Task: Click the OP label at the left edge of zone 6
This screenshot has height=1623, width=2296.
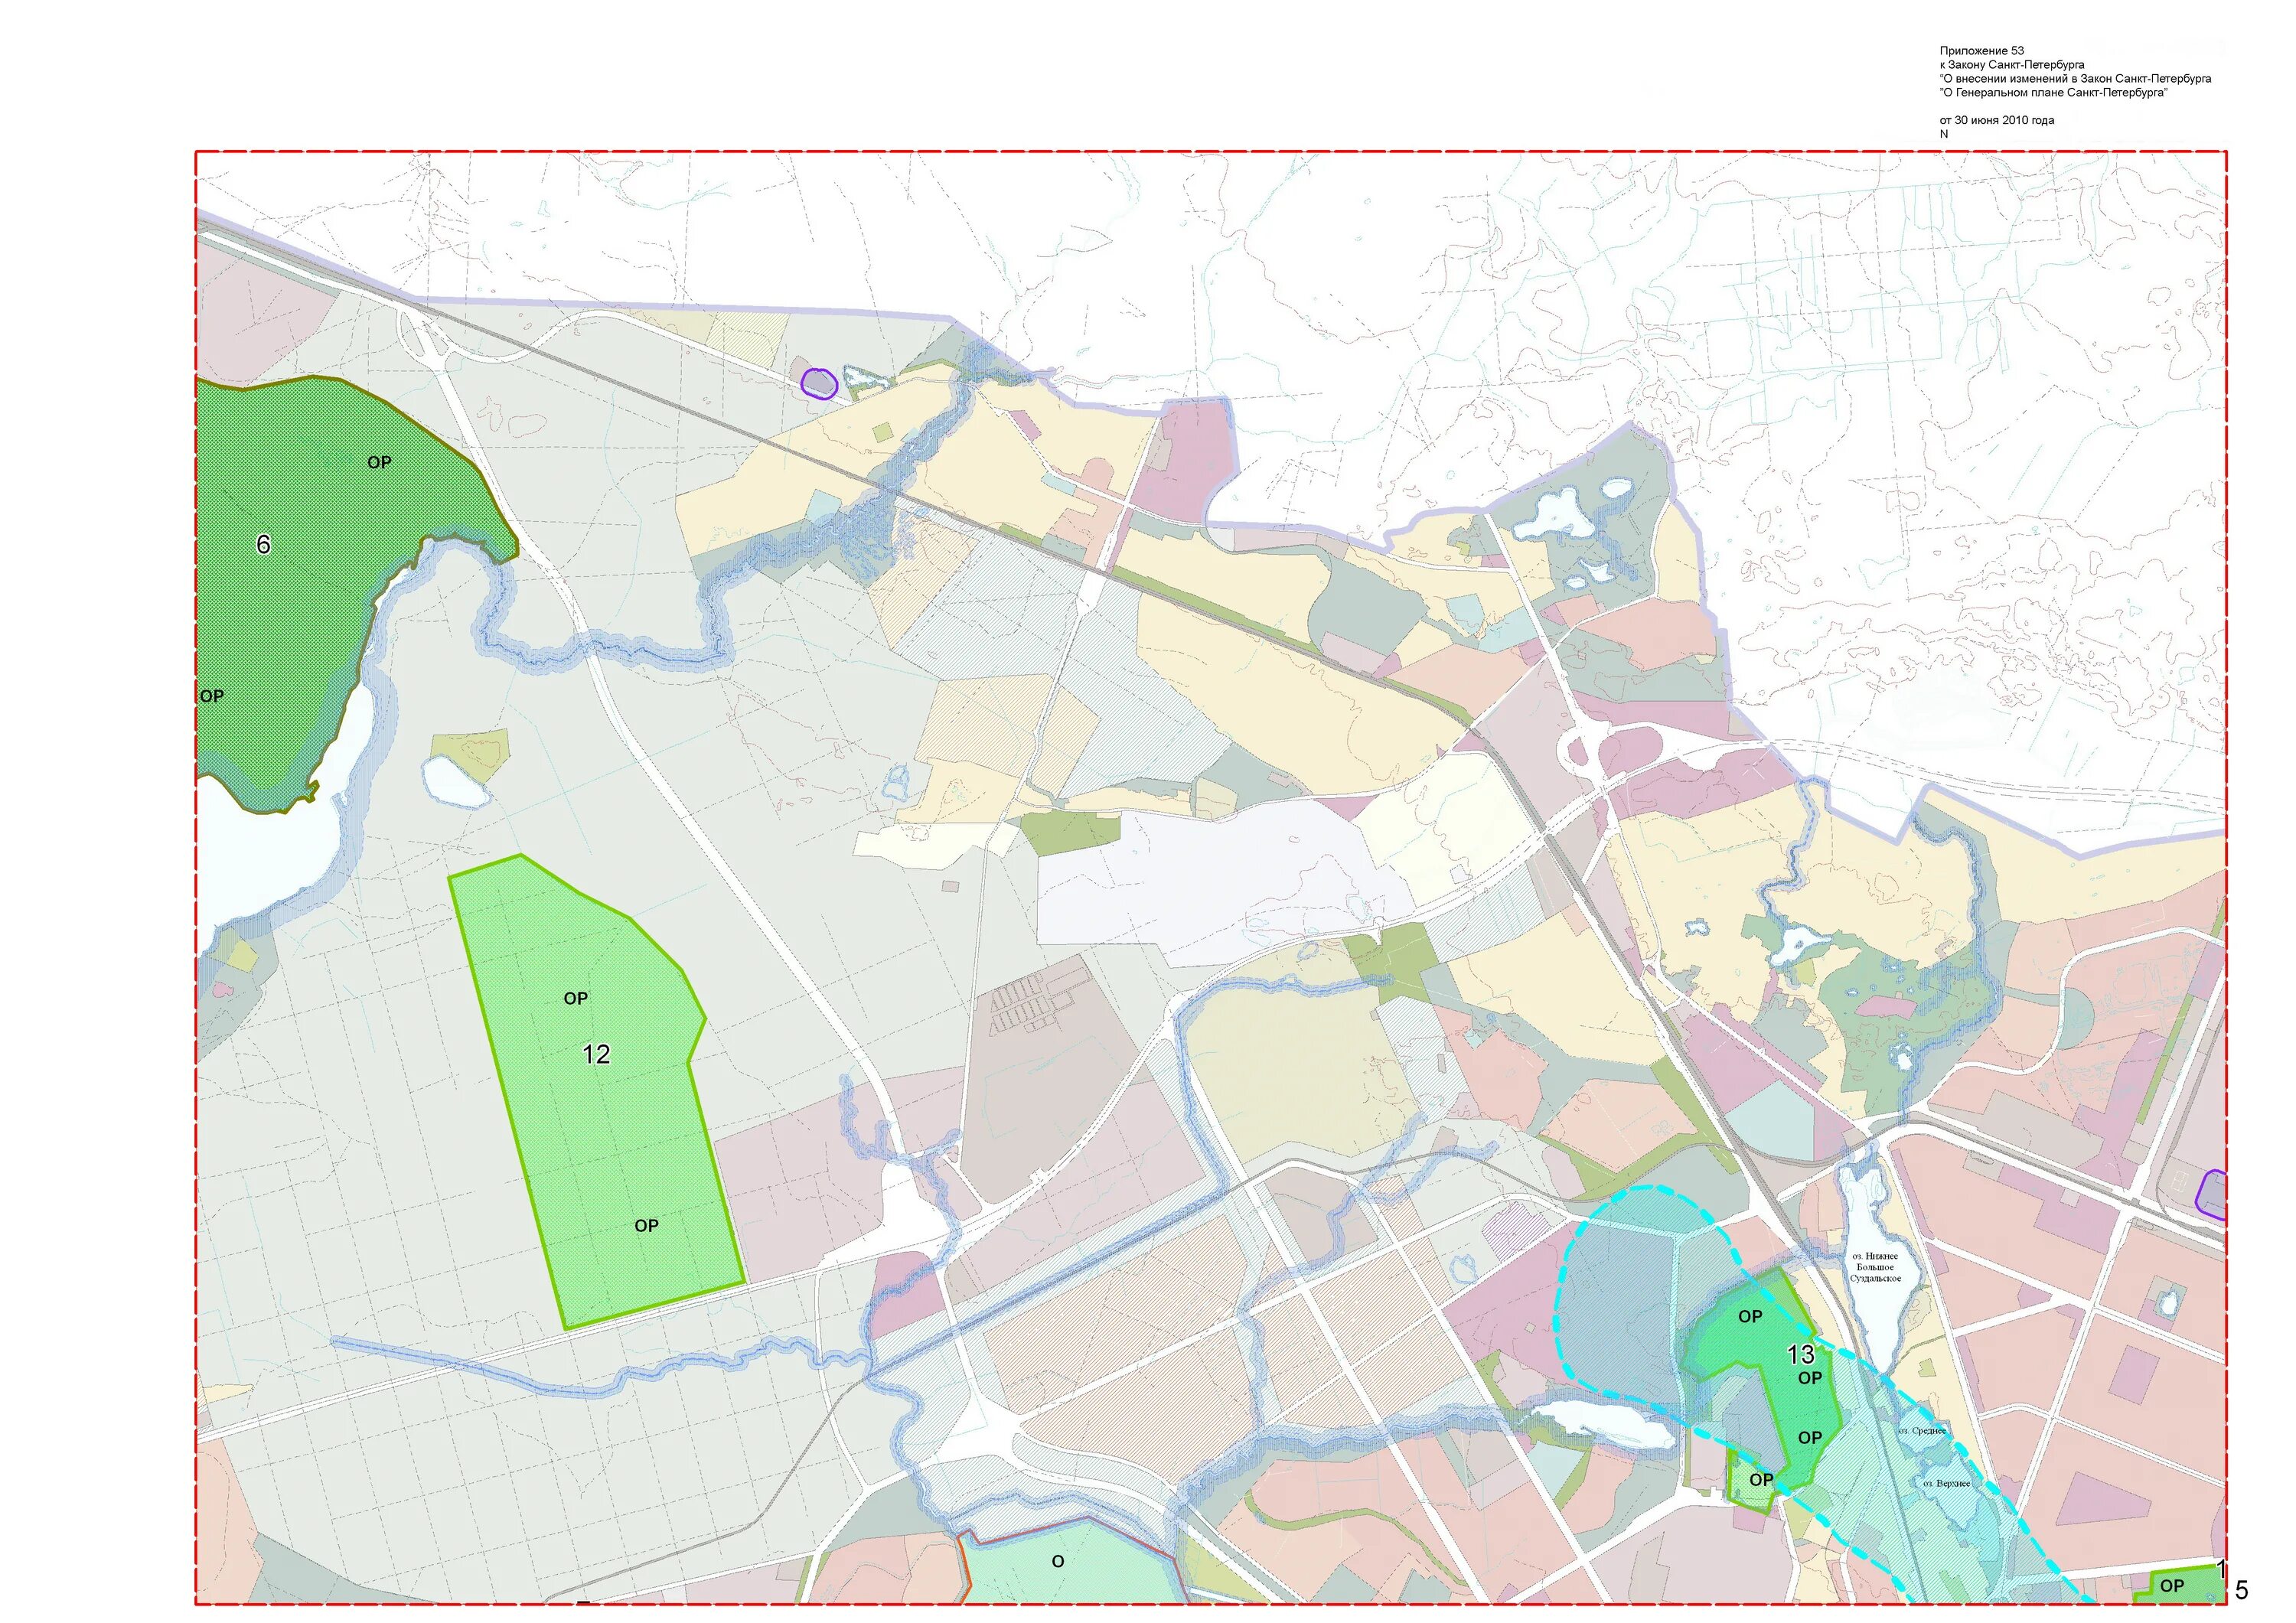Action: pyautogui.click(x=212, y=696)
